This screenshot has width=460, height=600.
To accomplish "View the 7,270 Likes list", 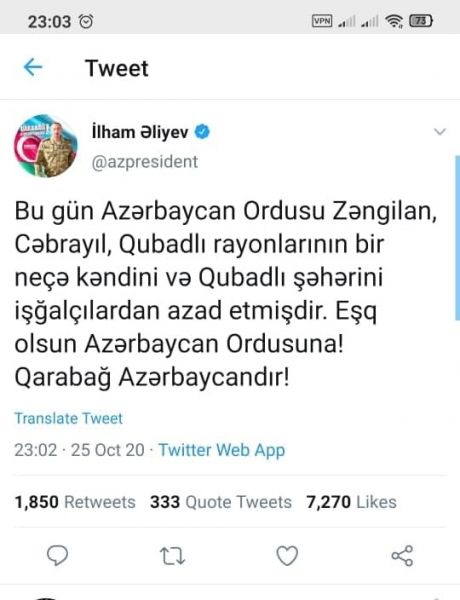I will click(x=351, y=502).
